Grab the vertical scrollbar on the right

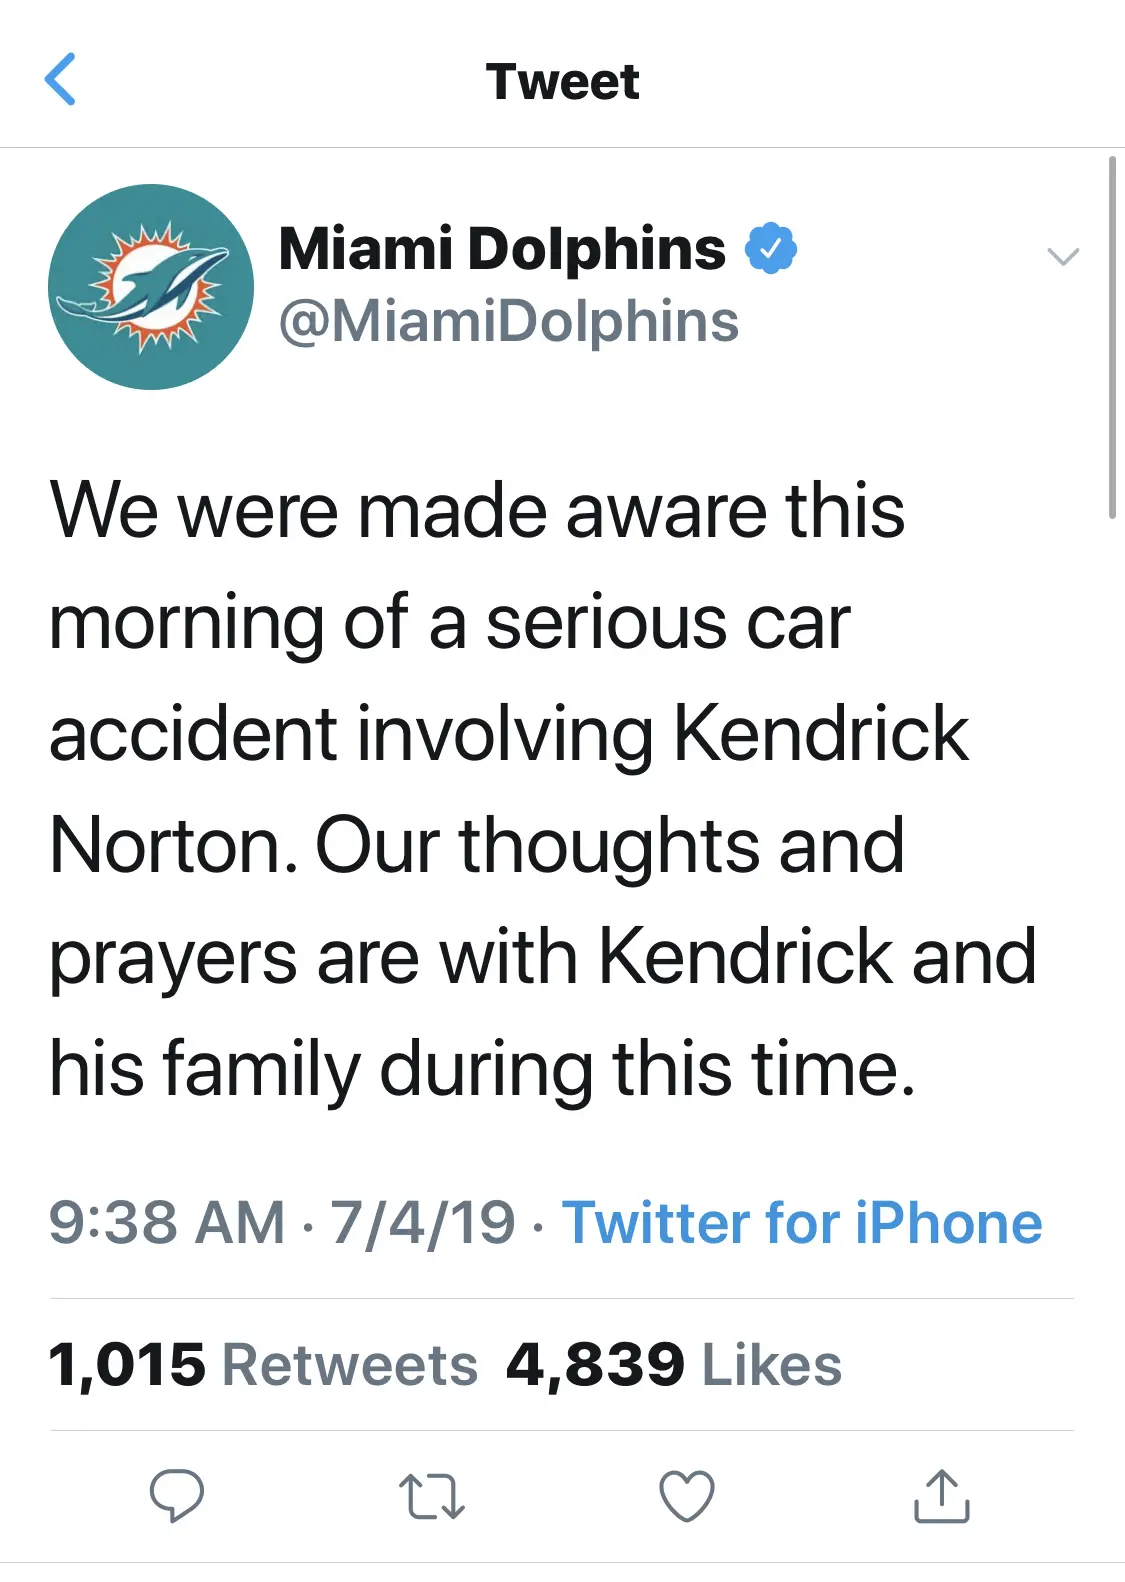1112,336
